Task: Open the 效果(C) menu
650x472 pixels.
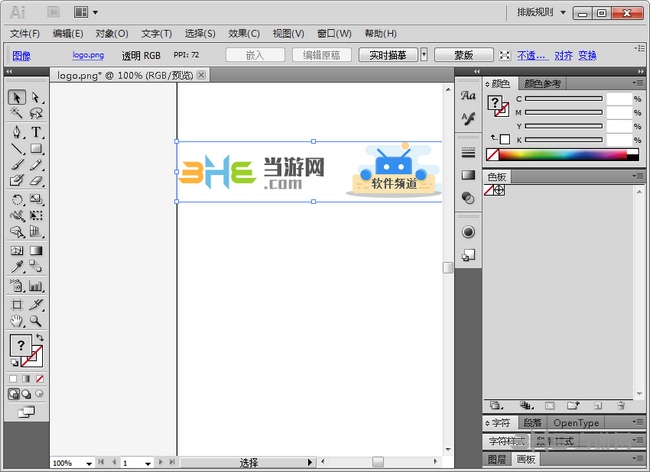Action: pos(244,34)
